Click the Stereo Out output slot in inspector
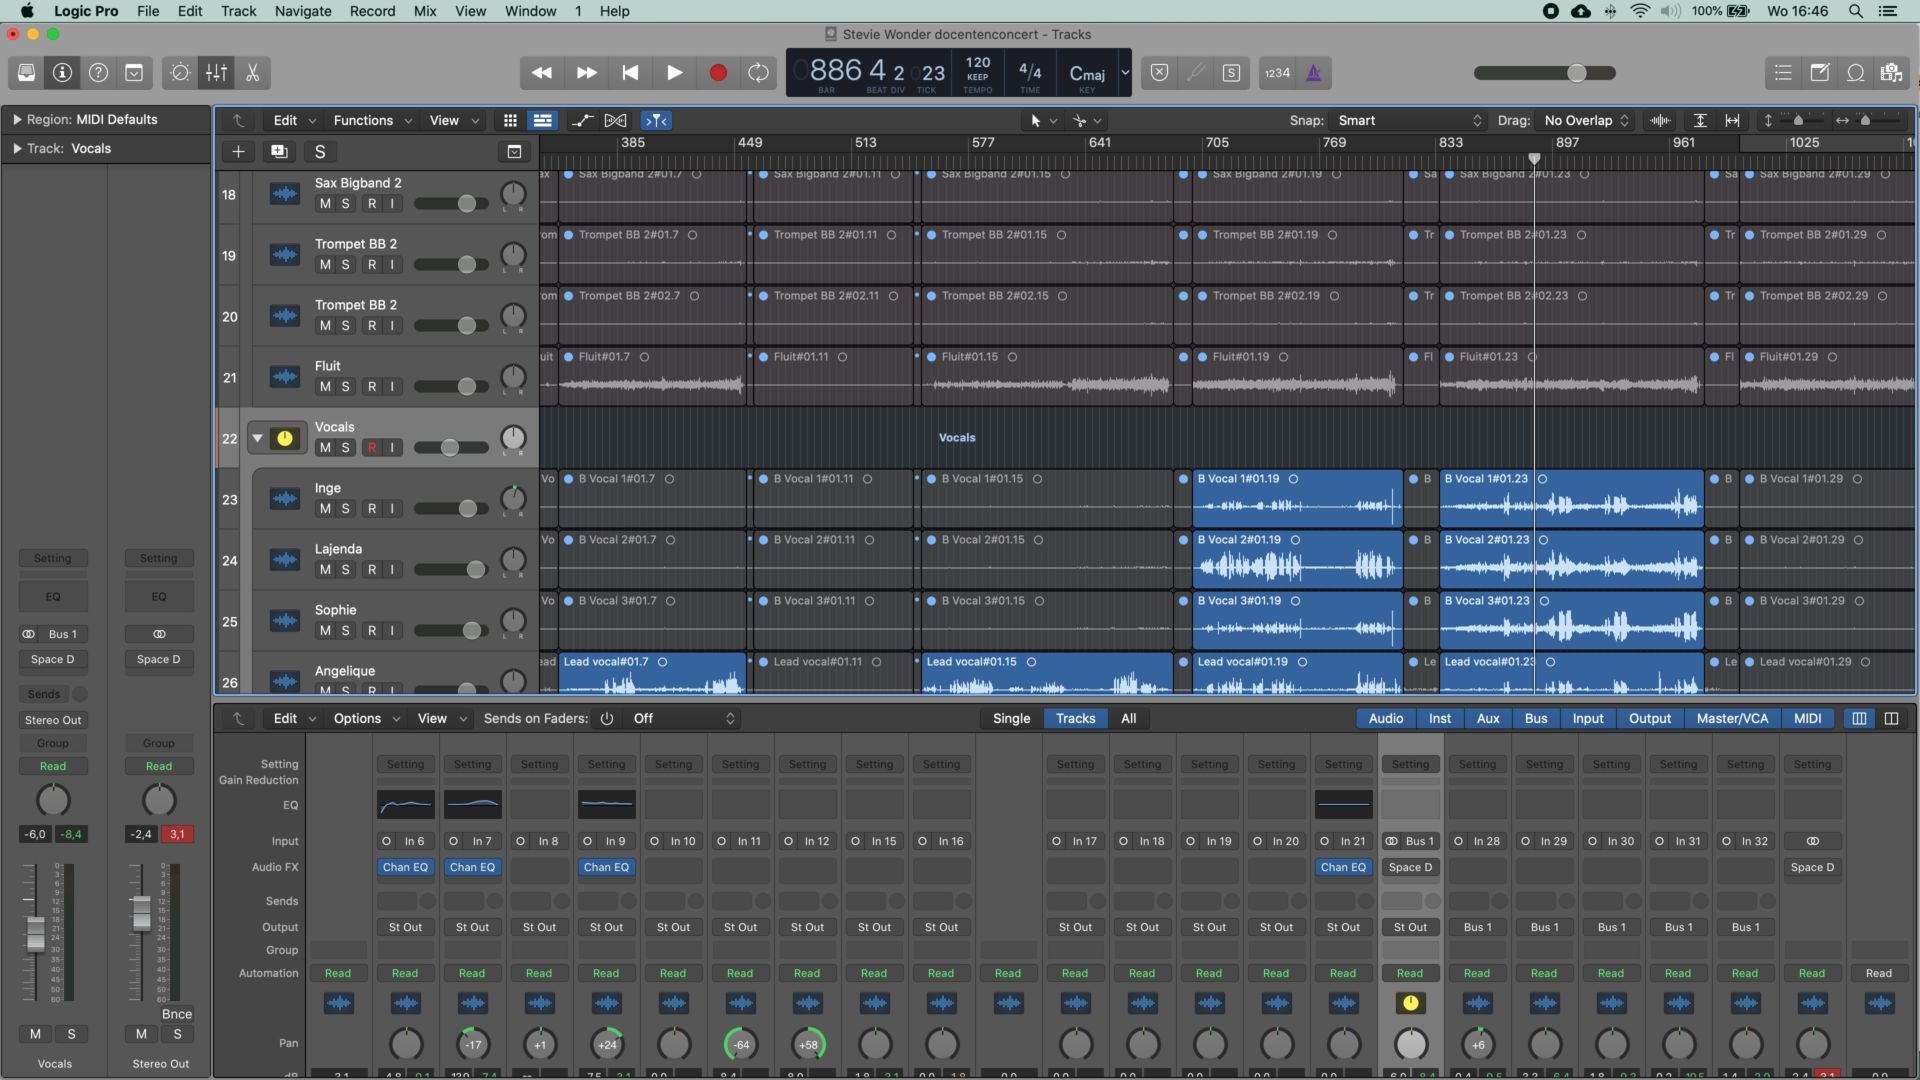The width and height of the screenshot is (1920, 1080). (53, 720)
